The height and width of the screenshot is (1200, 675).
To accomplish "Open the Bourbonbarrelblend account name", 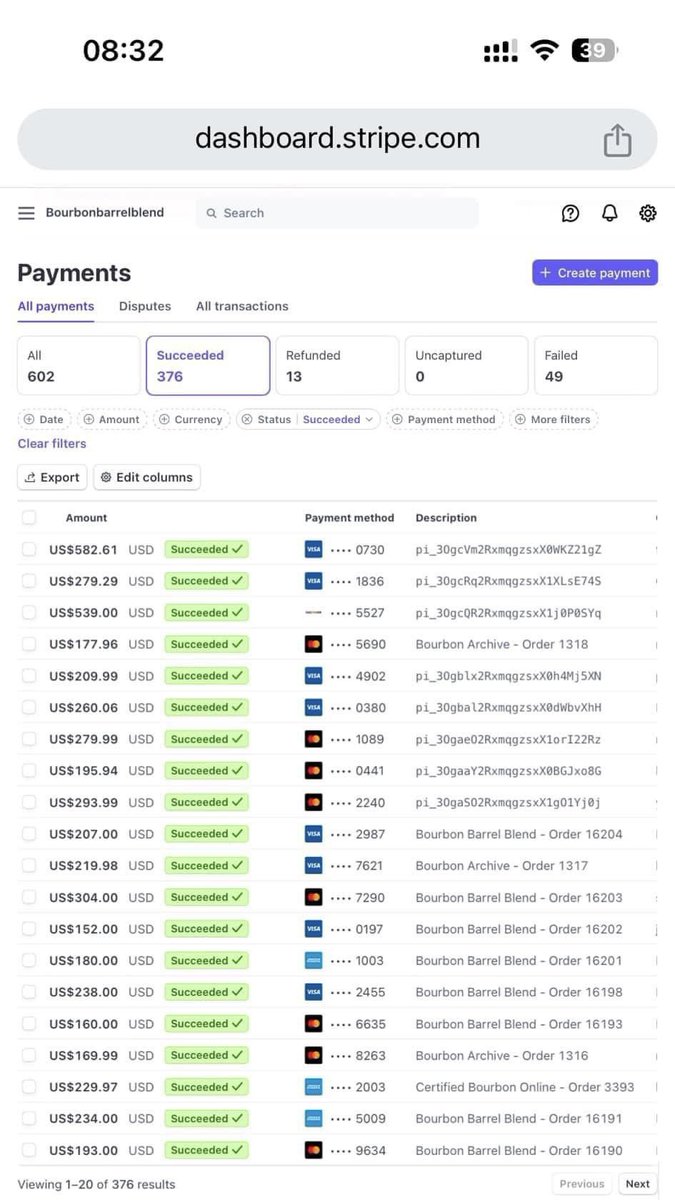I will point(105,213).
